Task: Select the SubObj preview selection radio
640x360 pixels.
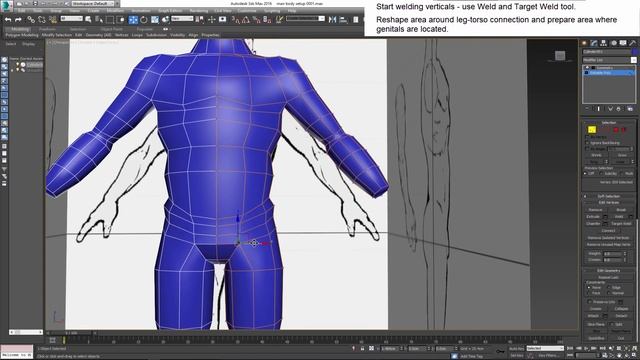Action: click(x=602, y=173)
